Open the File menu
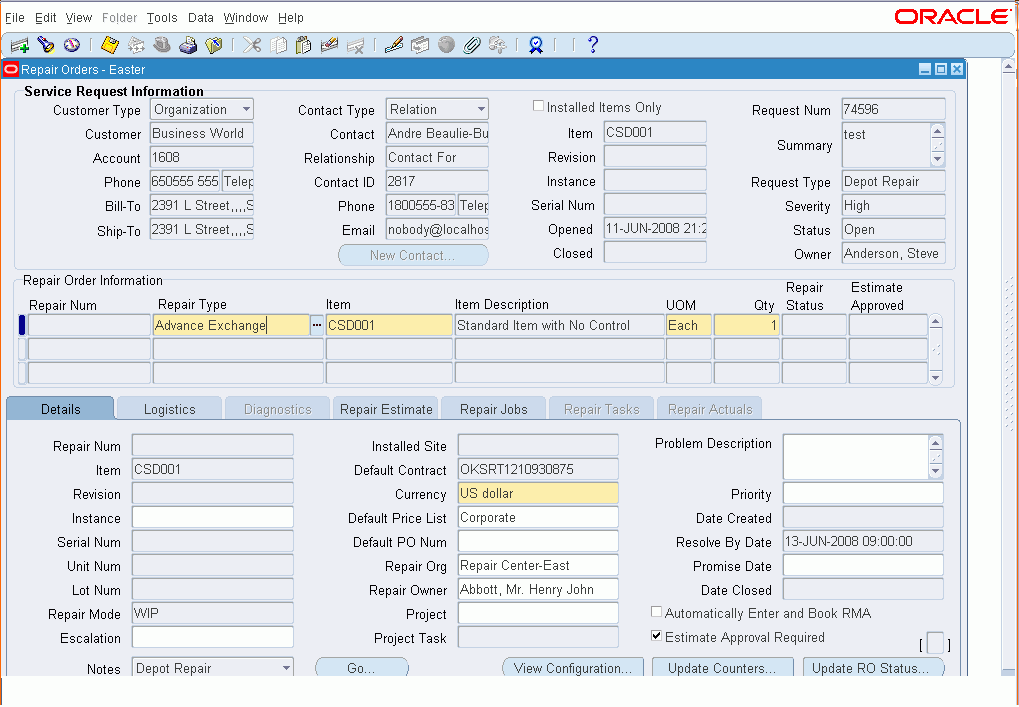Image resolution: width=1019 pixels, height=707 pixels. click(x=14, y=18)
